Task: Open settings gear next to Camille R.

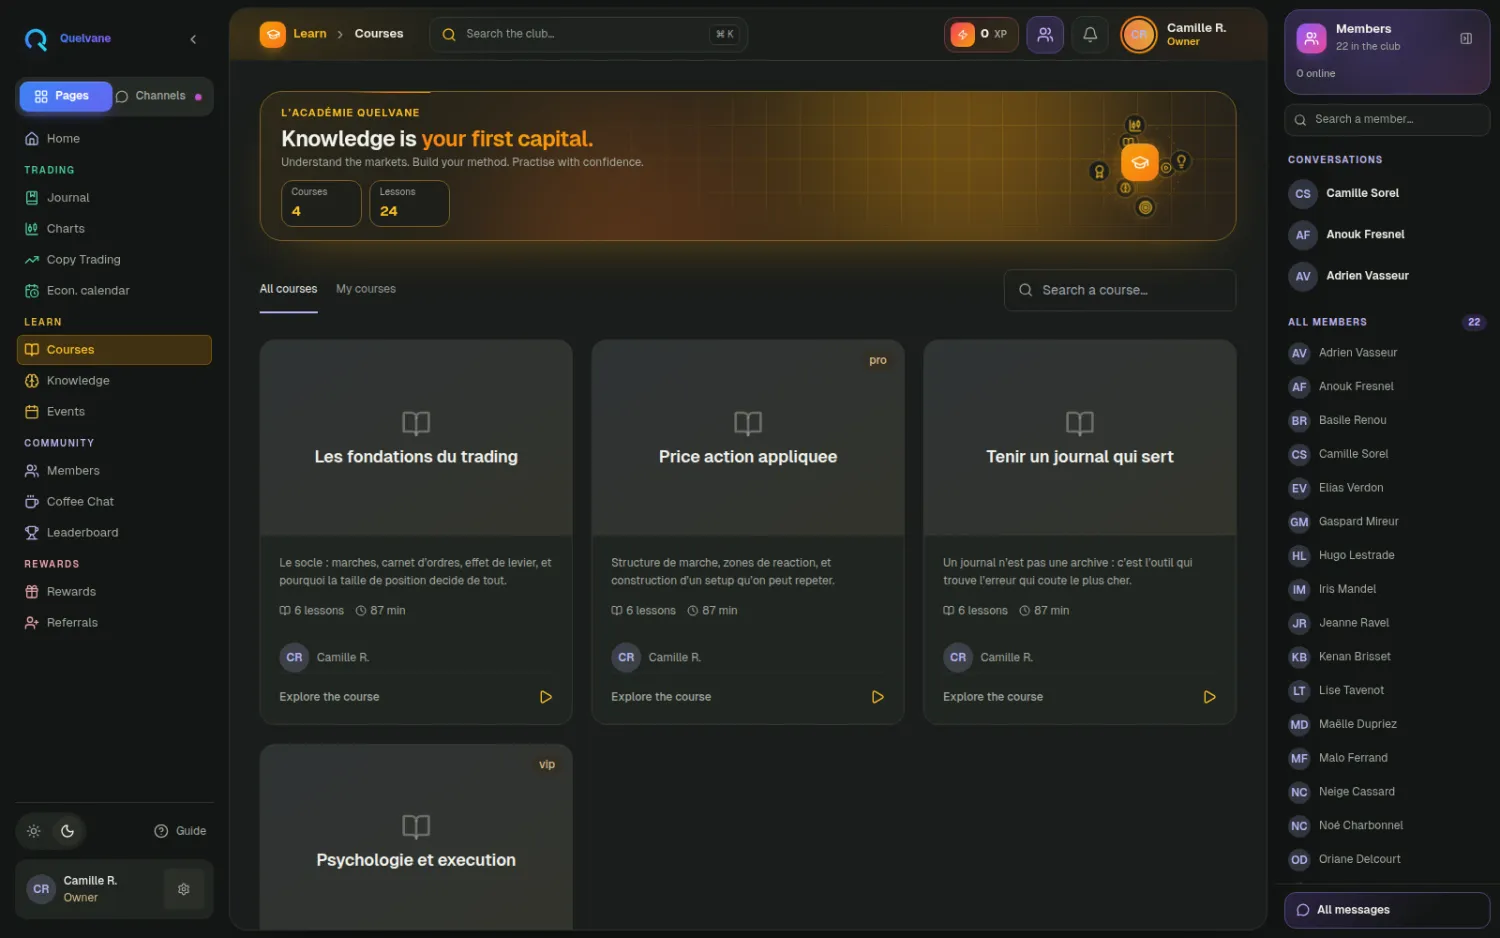Action: [184, 889]
